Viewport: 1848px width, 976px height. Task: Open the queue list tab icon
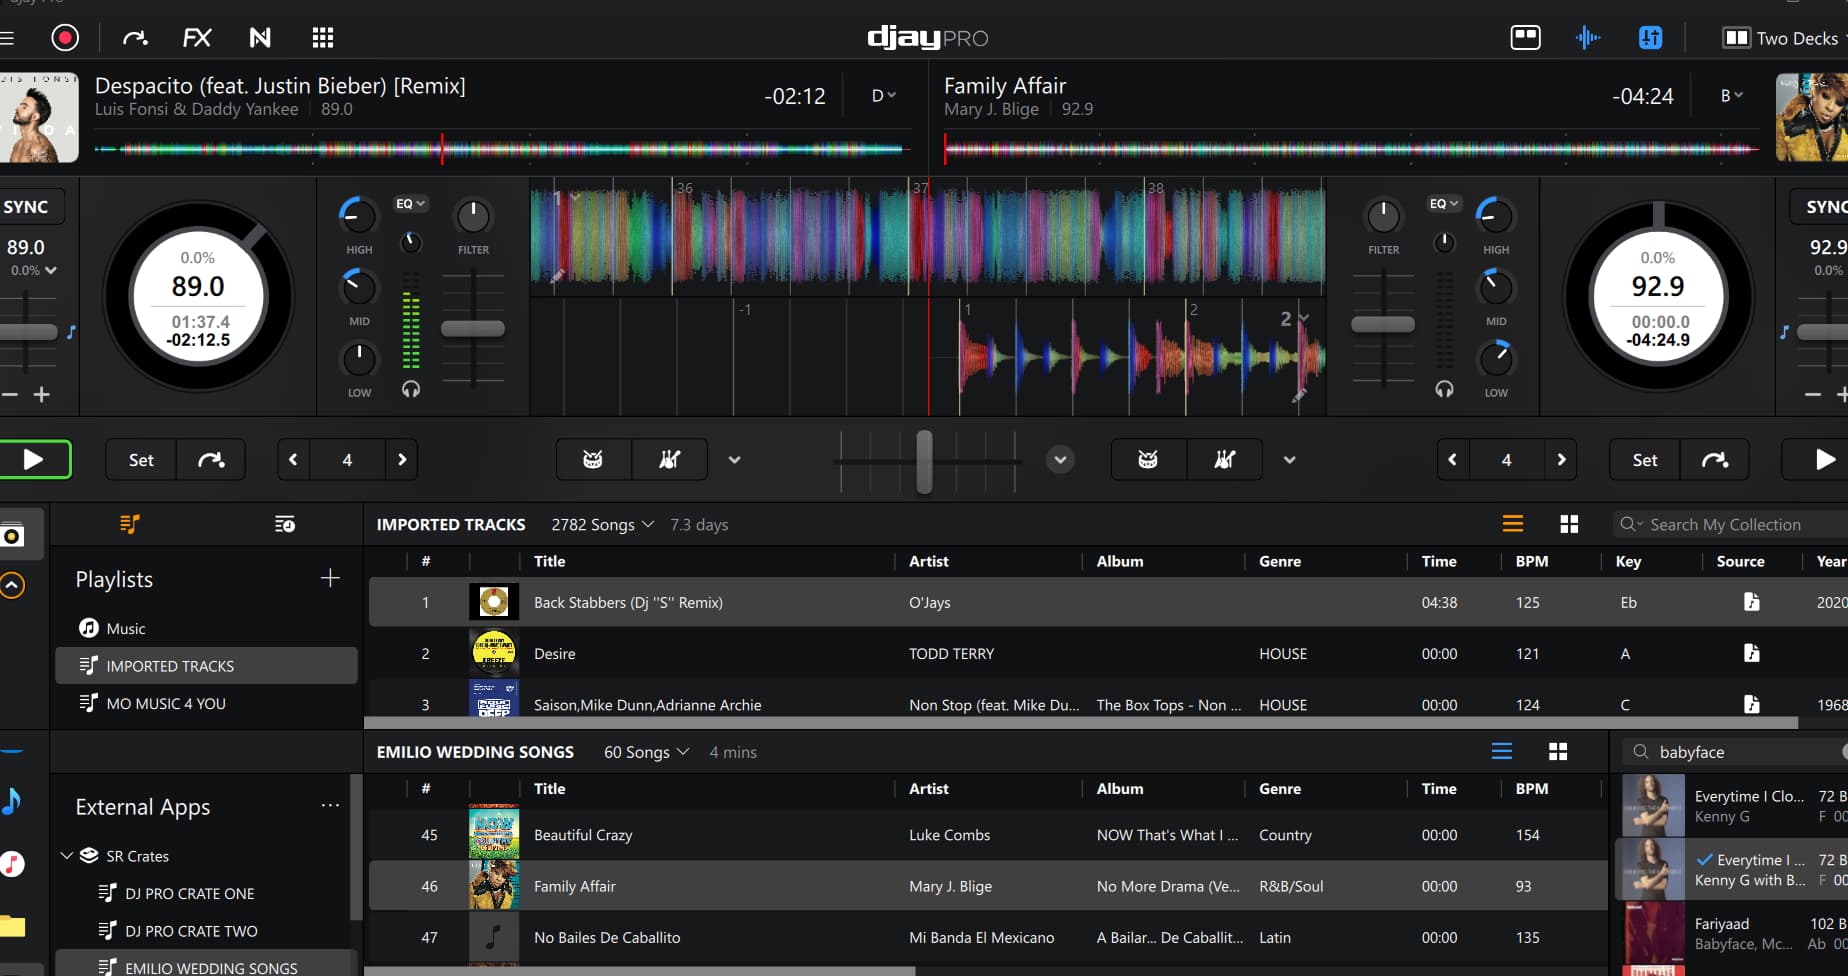285,524
